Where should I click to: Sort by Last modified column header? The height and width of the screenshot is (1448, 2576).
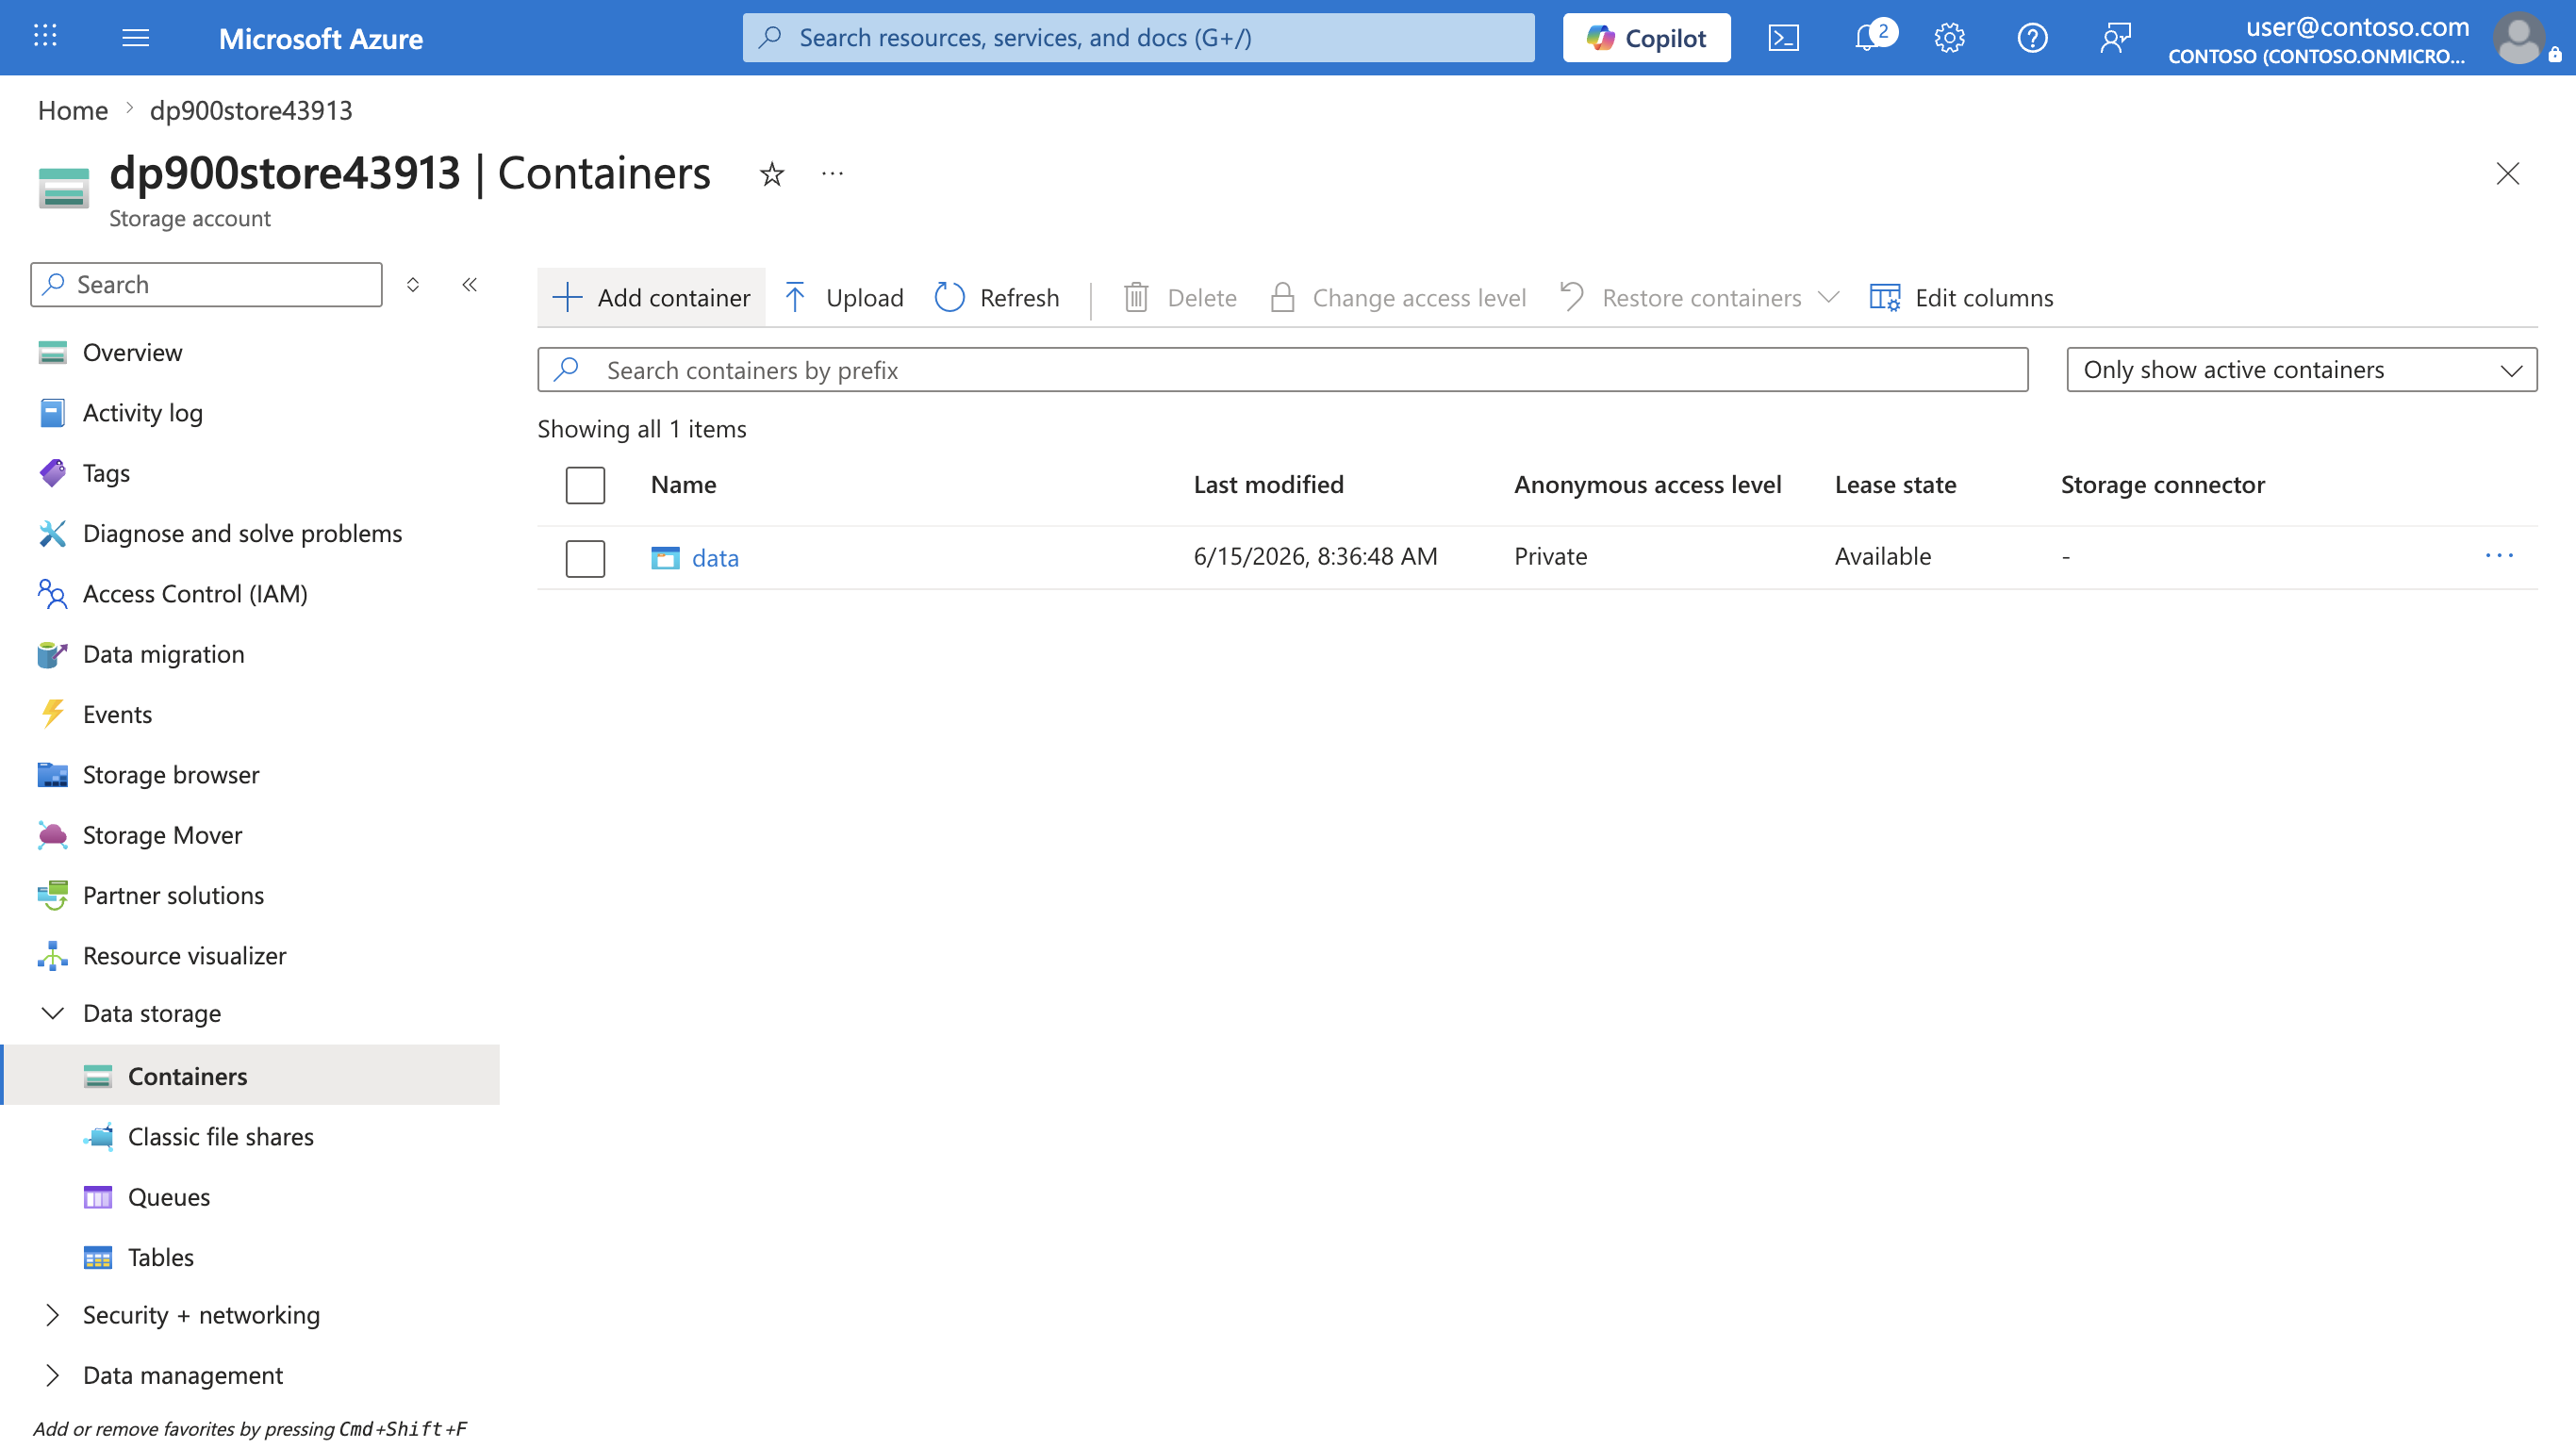point(1268,485)
